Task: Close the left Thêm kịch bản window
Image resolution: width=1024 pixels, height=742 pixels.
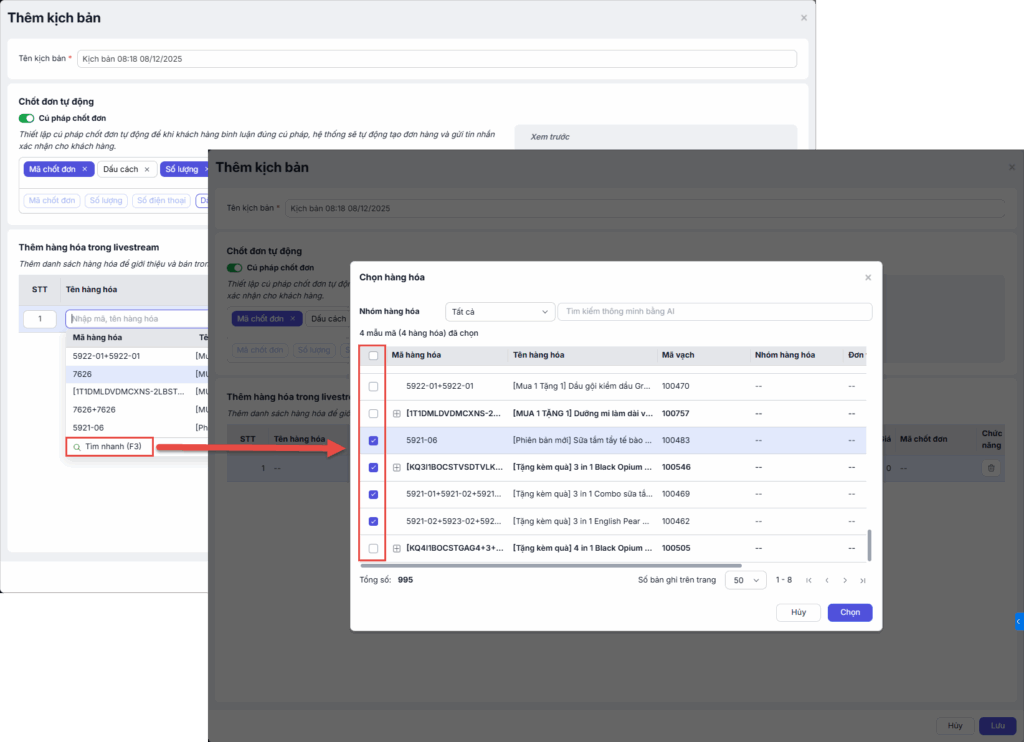Action: [804, 18]
